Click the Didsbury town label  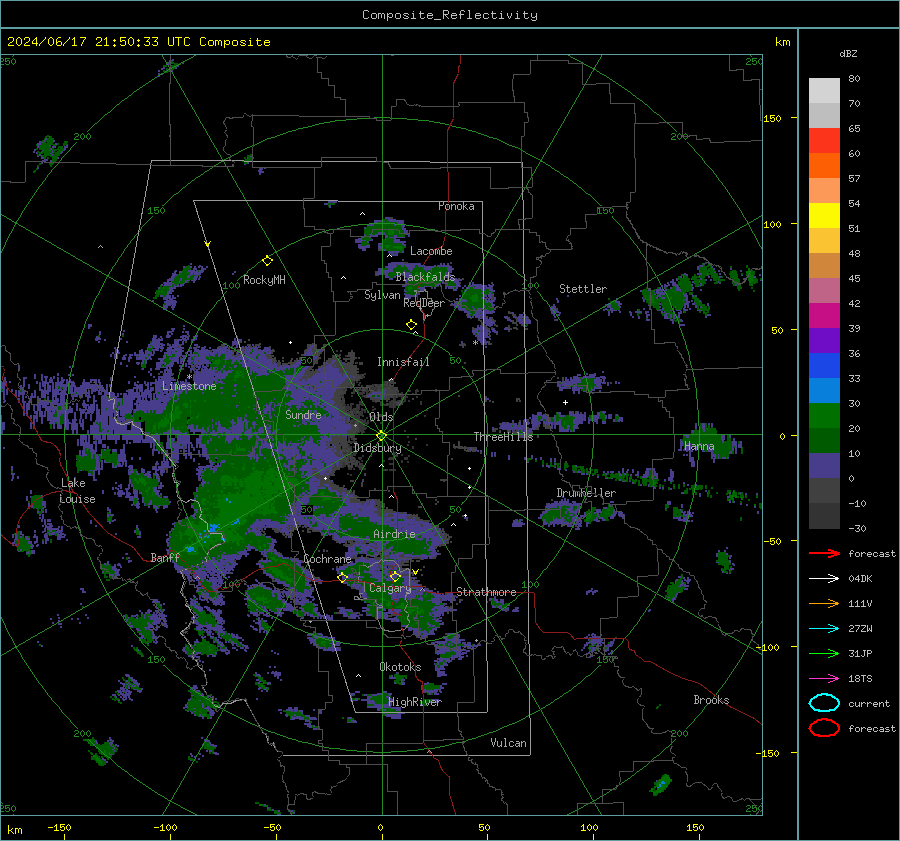(377, 448)
